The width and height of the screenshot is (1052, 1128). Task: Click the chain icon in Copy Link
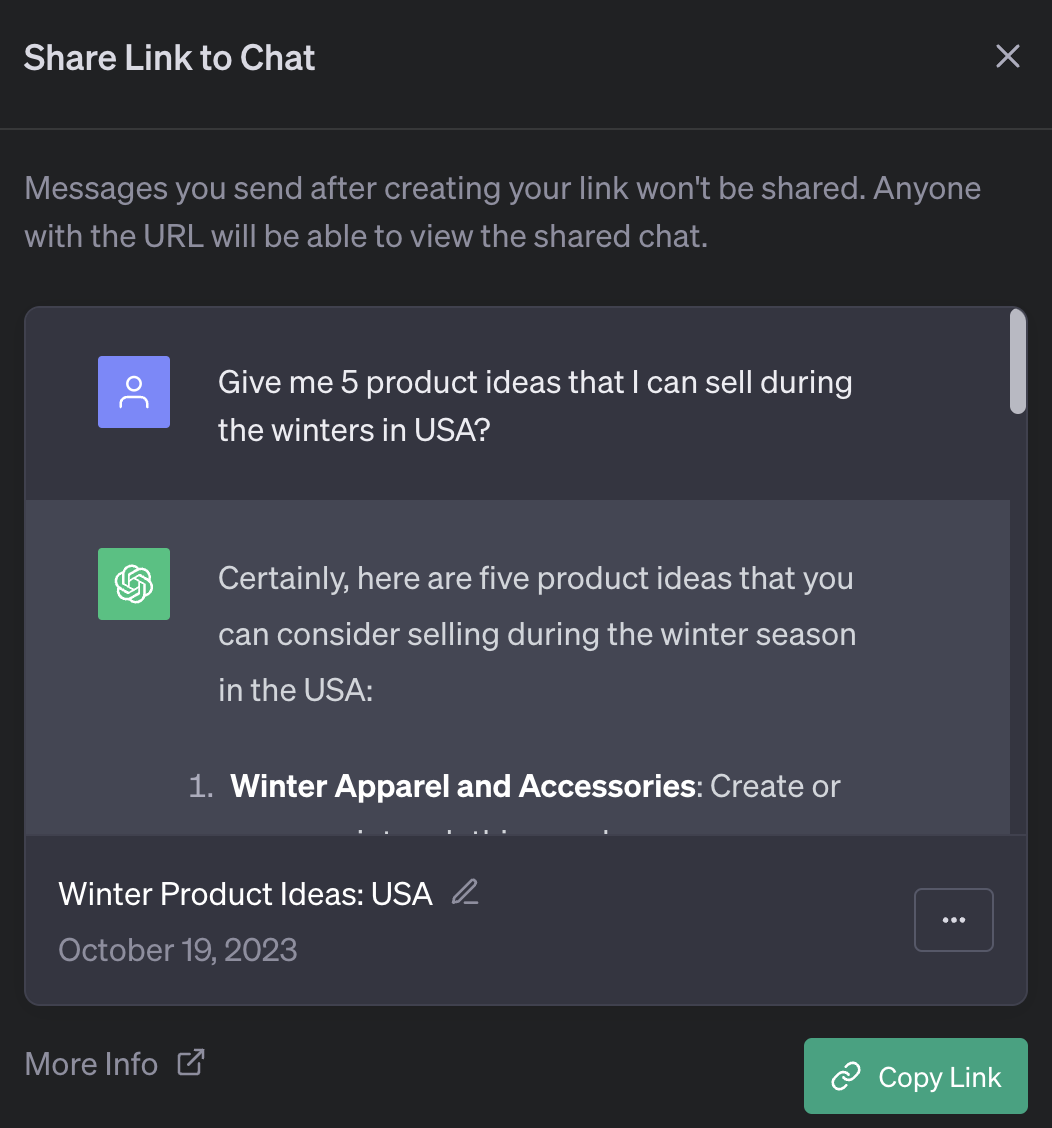point(846,1077)
